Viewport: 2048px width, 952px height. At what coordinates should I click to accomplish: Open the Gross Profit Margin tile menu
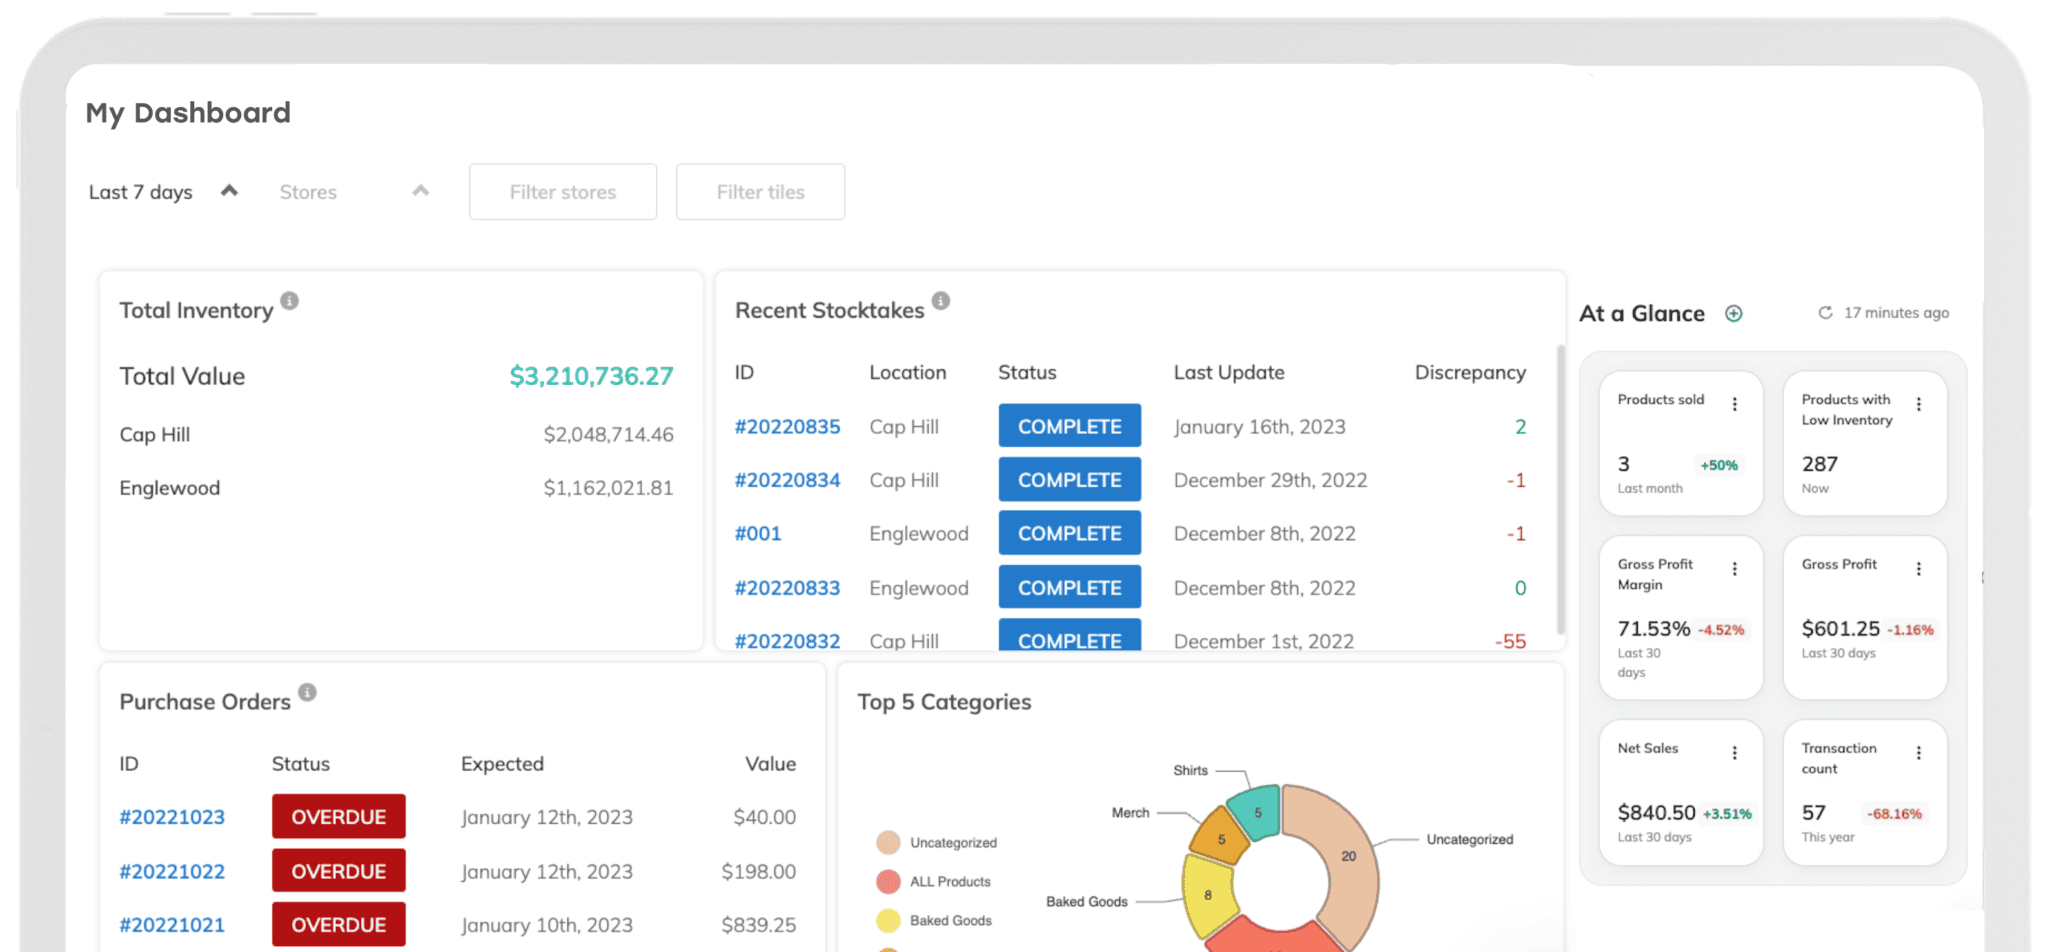click(x=1735, y=568)
